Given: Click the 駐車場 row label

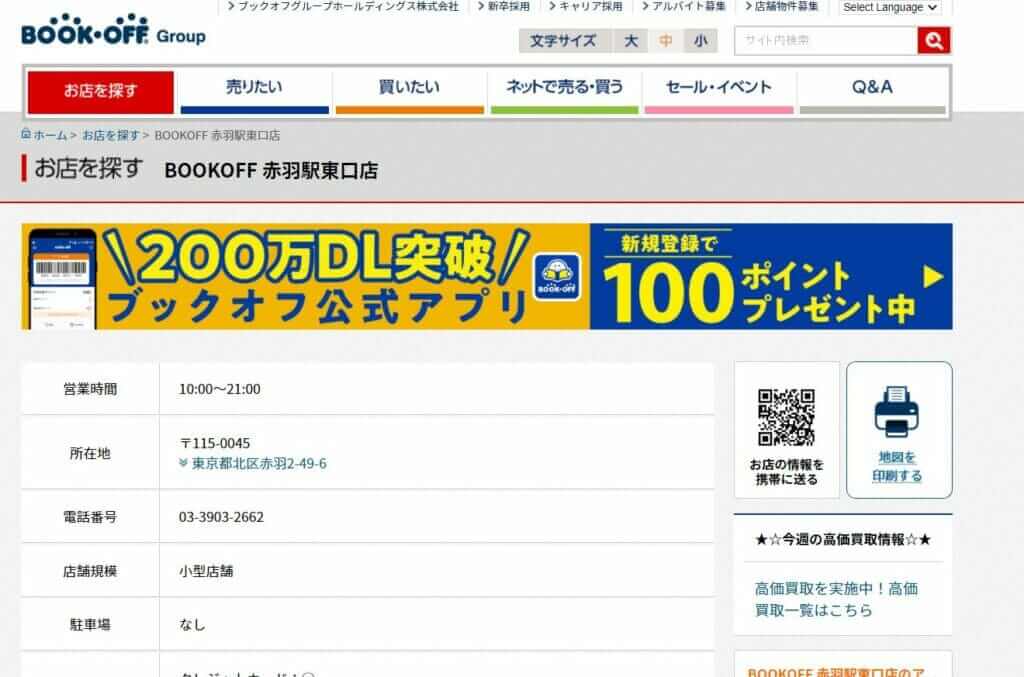Looking at the screenshot, I should point(90,625).
